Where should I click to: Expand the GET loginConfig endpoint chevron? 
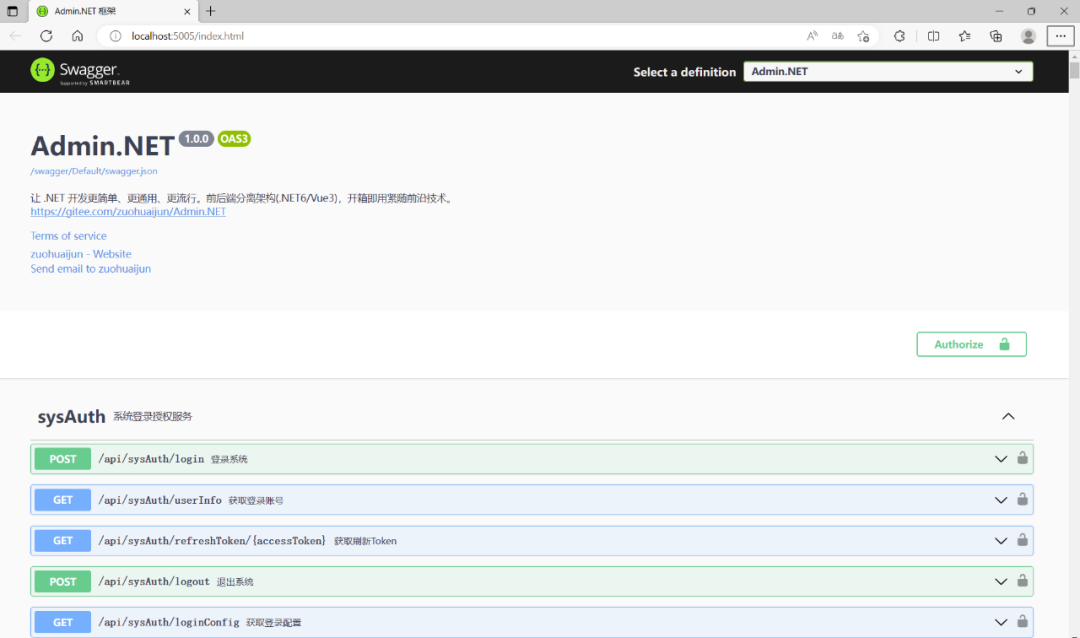pos(1000,622)
